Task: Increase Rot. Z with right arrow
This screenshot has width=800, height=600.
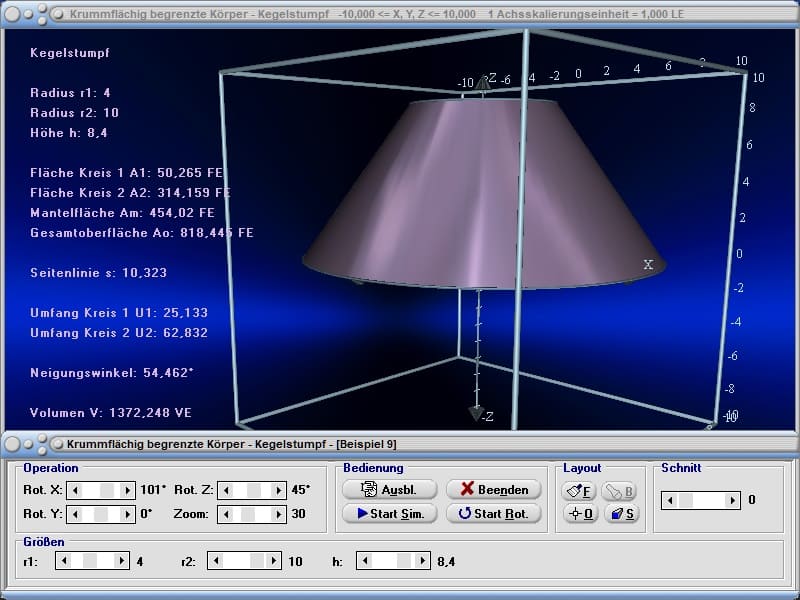Action: click(278, 490)
